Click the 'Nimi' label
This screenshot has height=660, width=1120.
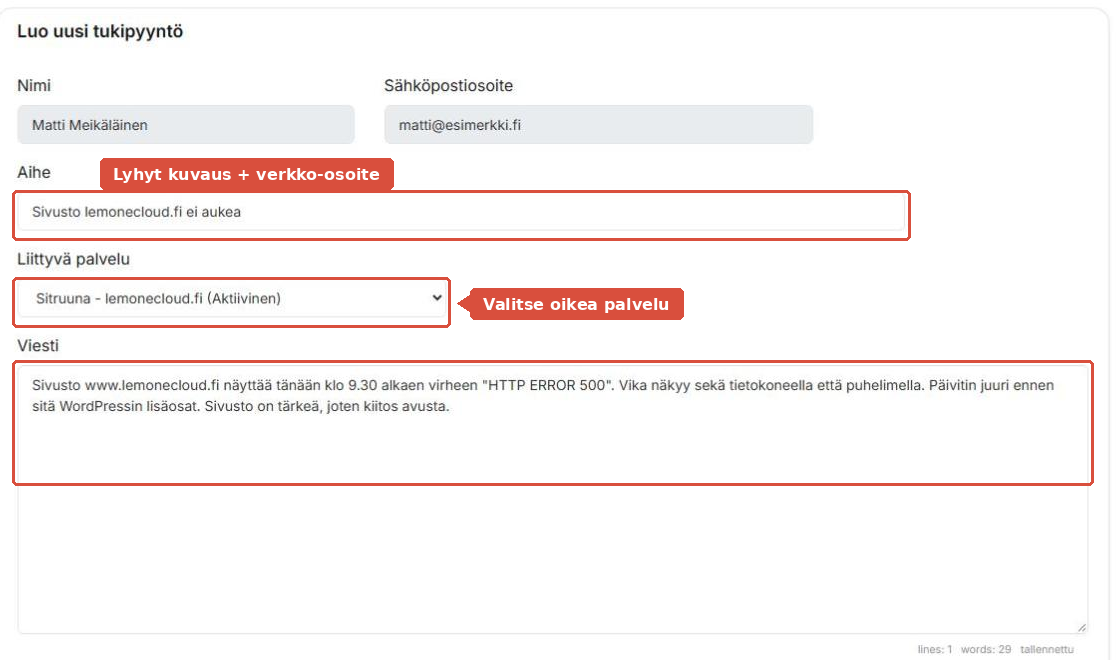click(34, 86)
